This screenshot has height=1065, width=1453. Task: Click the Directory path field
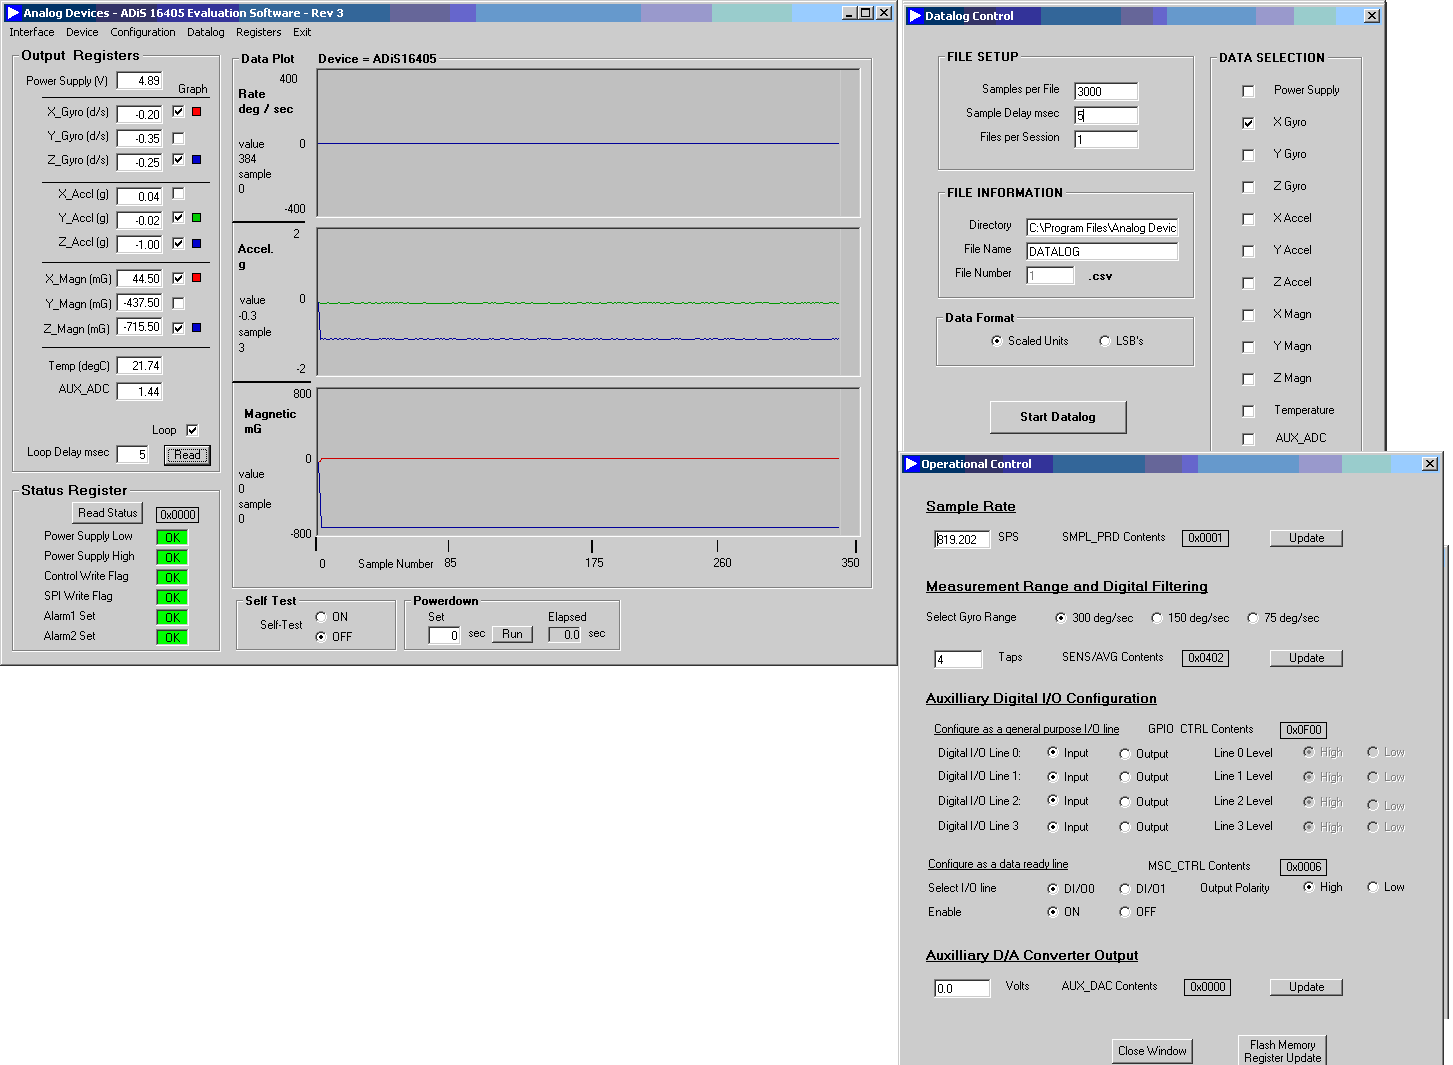[x=1102, y=228]
